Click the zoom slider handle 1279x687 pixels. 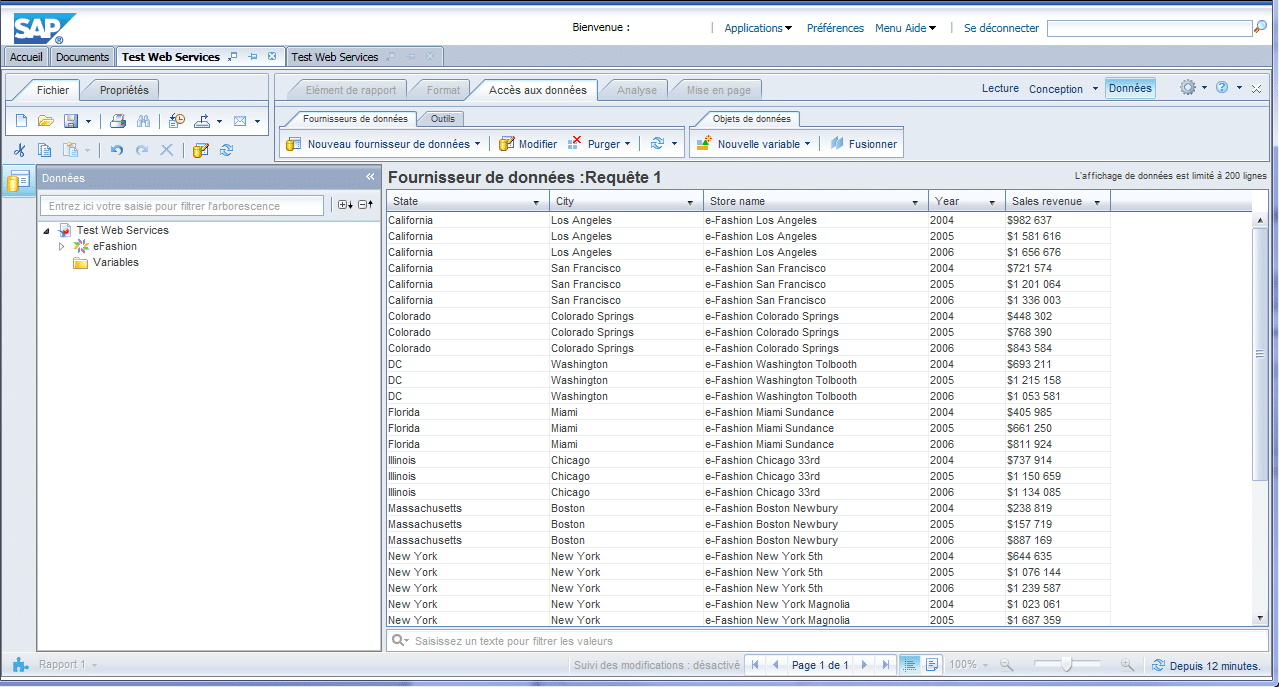1067,664
